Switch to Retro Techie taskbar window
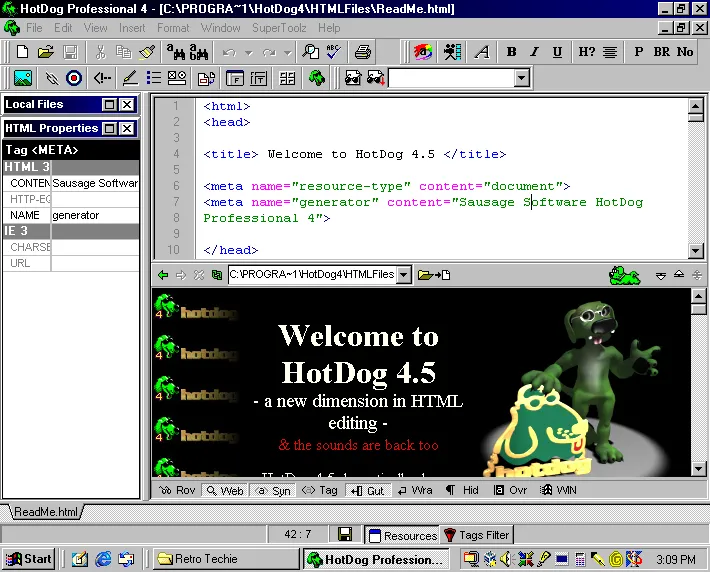This screenshot has height=572, width=710. coord(225,559)
